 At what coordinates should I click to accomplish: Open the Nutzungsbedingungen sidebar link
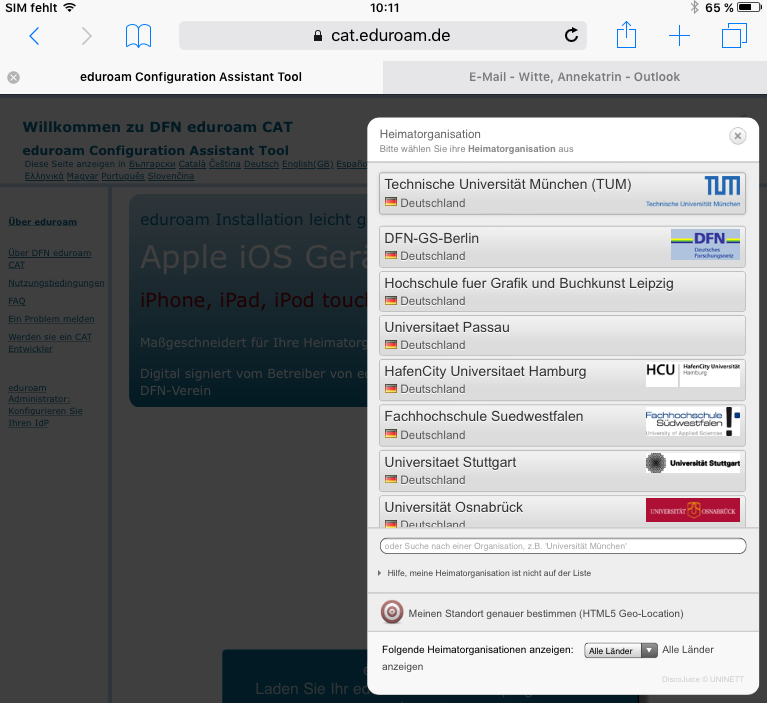pos(56,283)
